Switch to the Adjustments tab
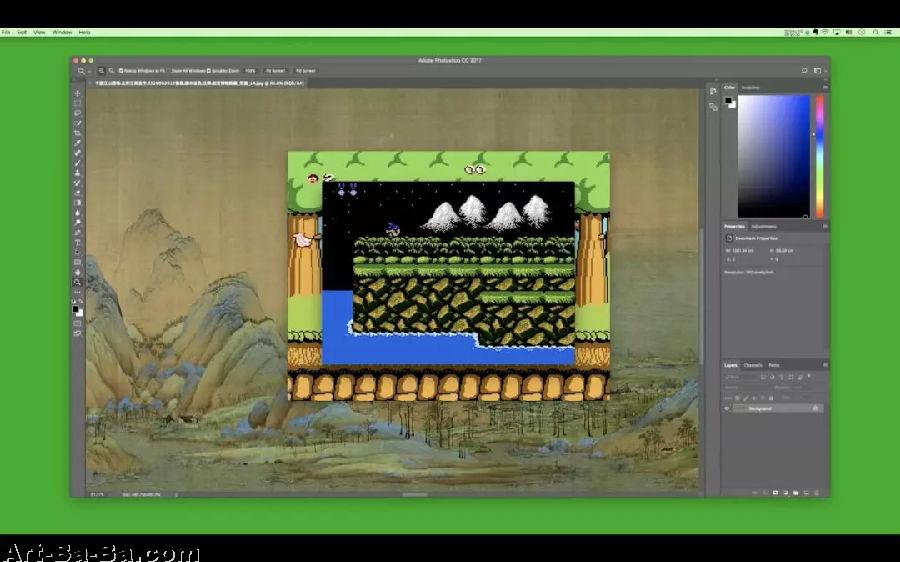 click(x=764, y=226)
